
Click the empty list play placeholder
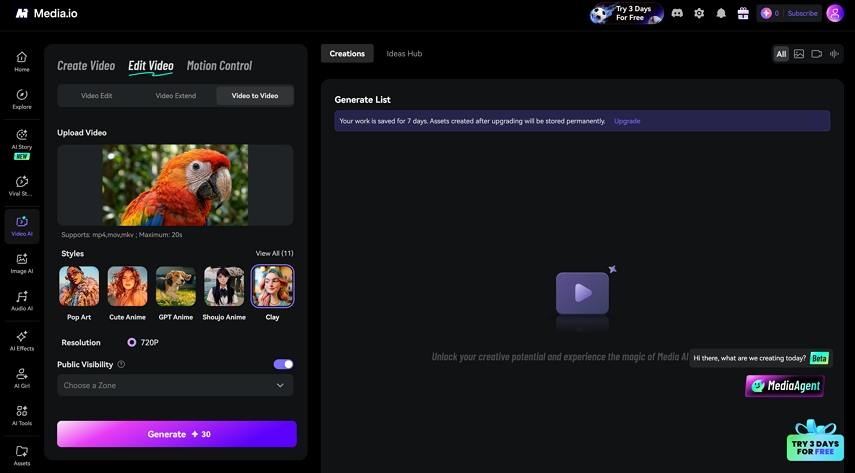582,294
